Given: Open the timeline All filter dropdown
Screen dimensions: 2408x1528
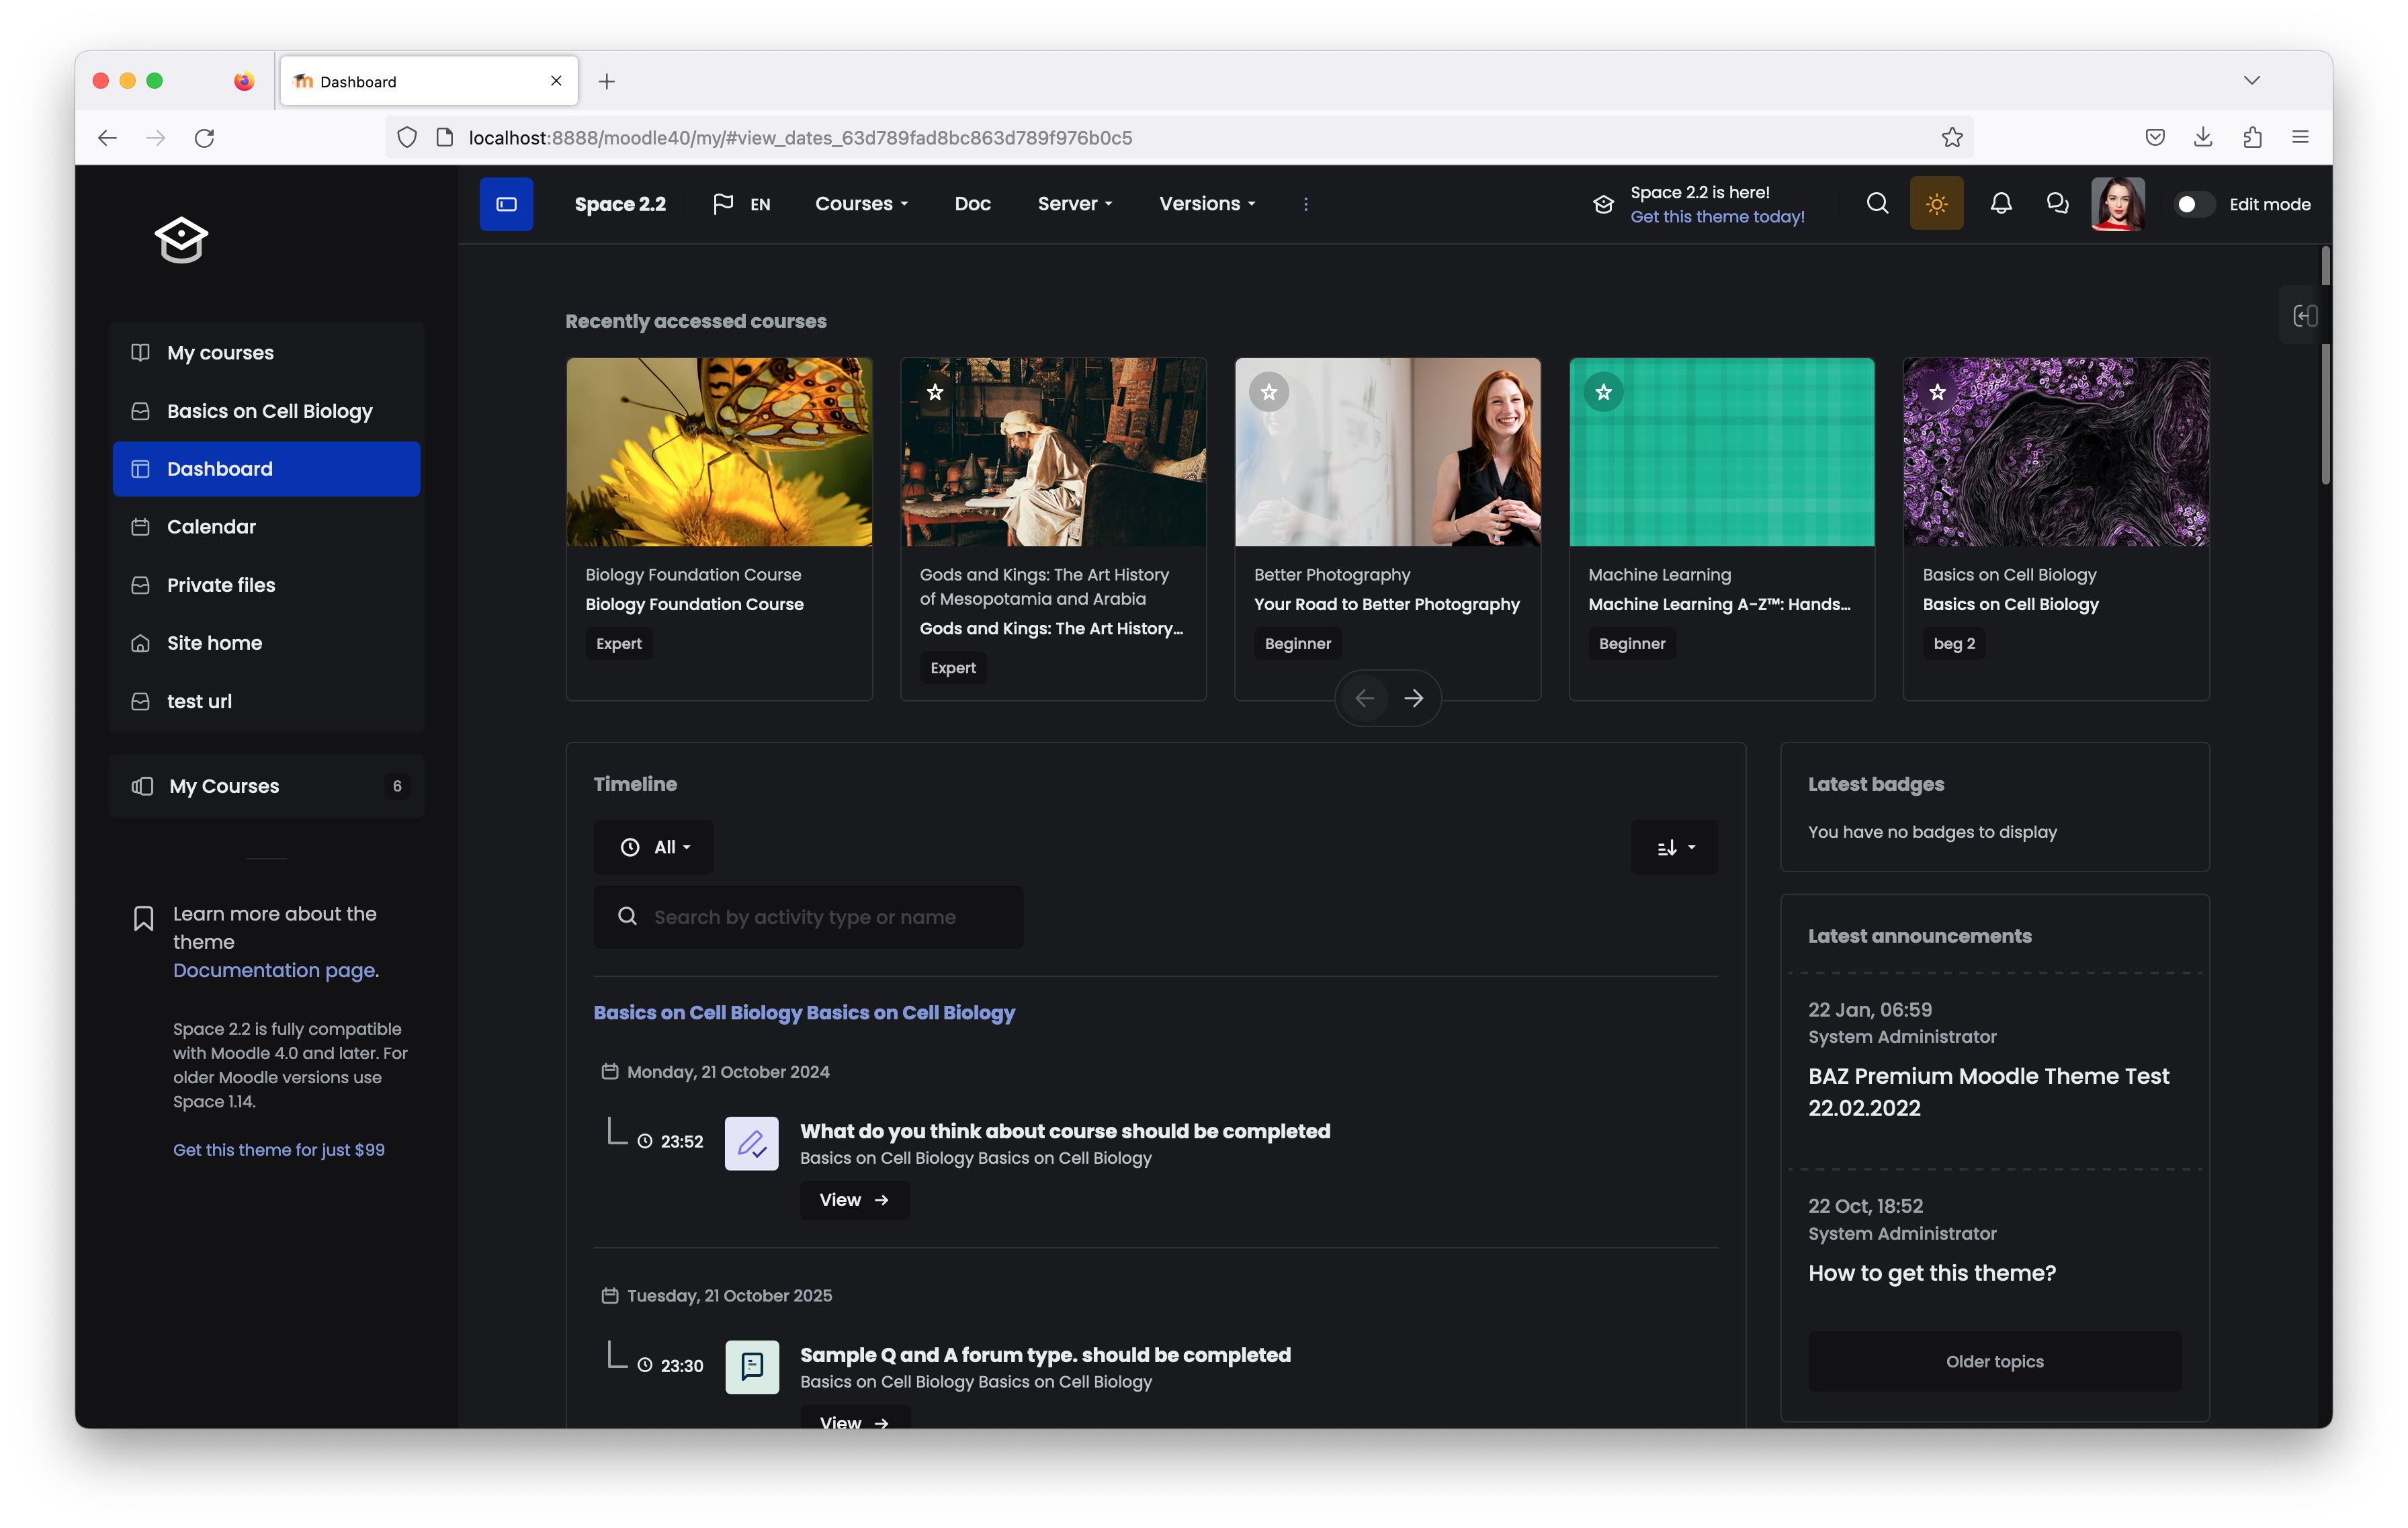Looking at the screenshot, I should click(x=654, y=847).
